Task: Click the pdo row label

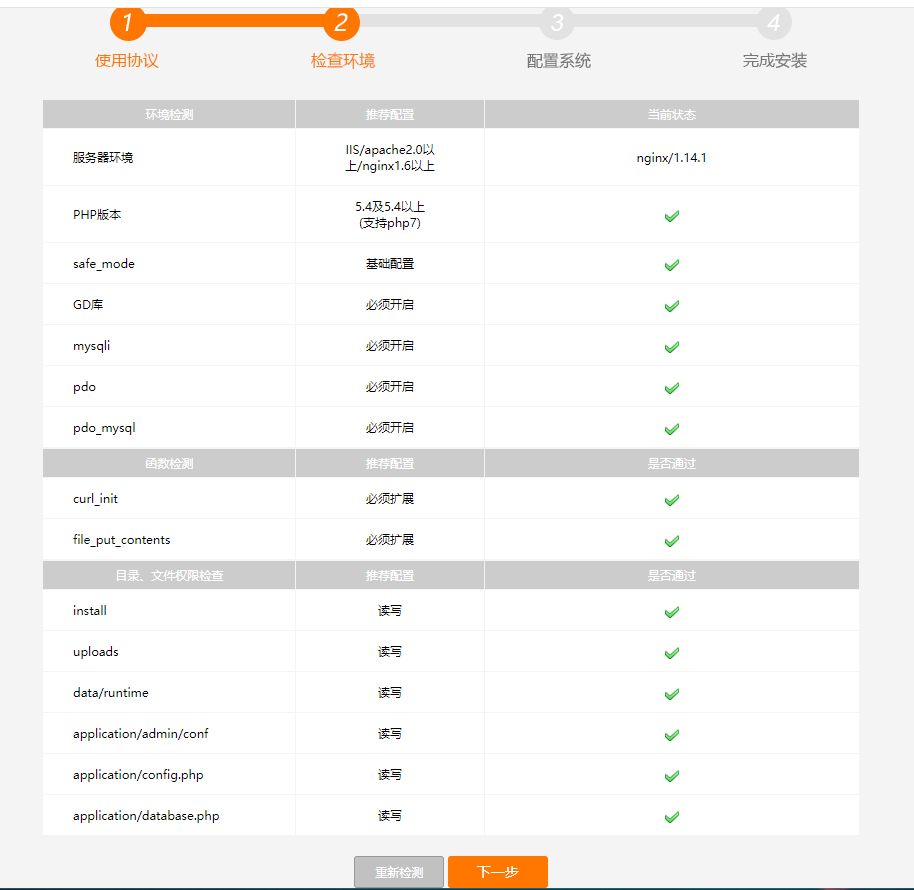Action: tap(85, 386)
